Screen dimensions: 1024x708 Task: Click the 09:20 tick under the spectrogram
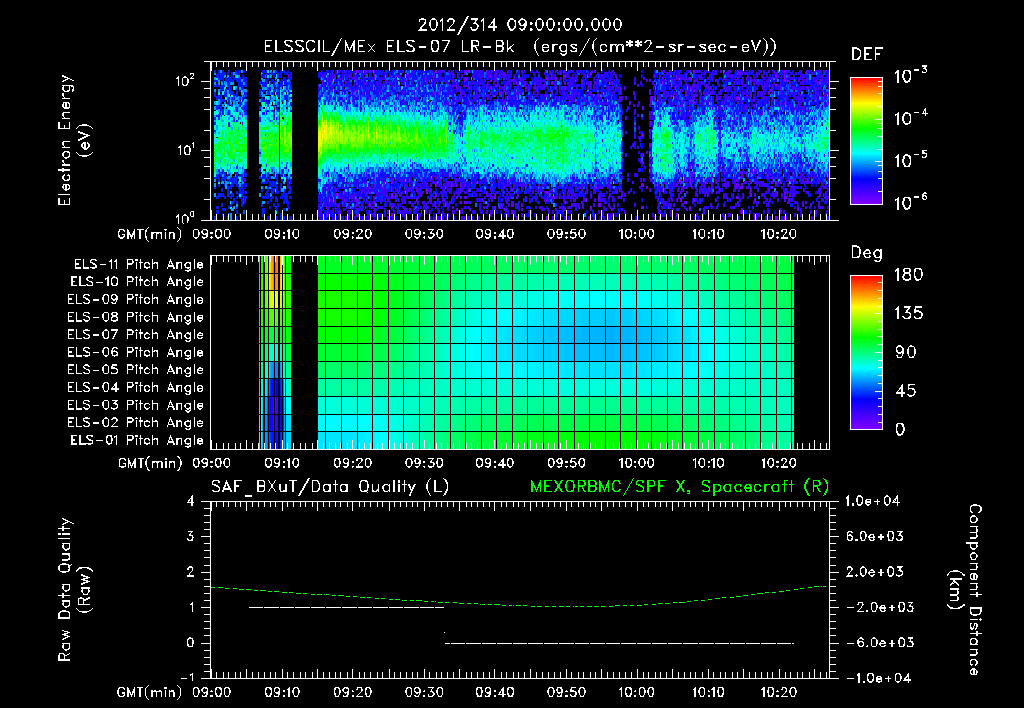[353, 234]
